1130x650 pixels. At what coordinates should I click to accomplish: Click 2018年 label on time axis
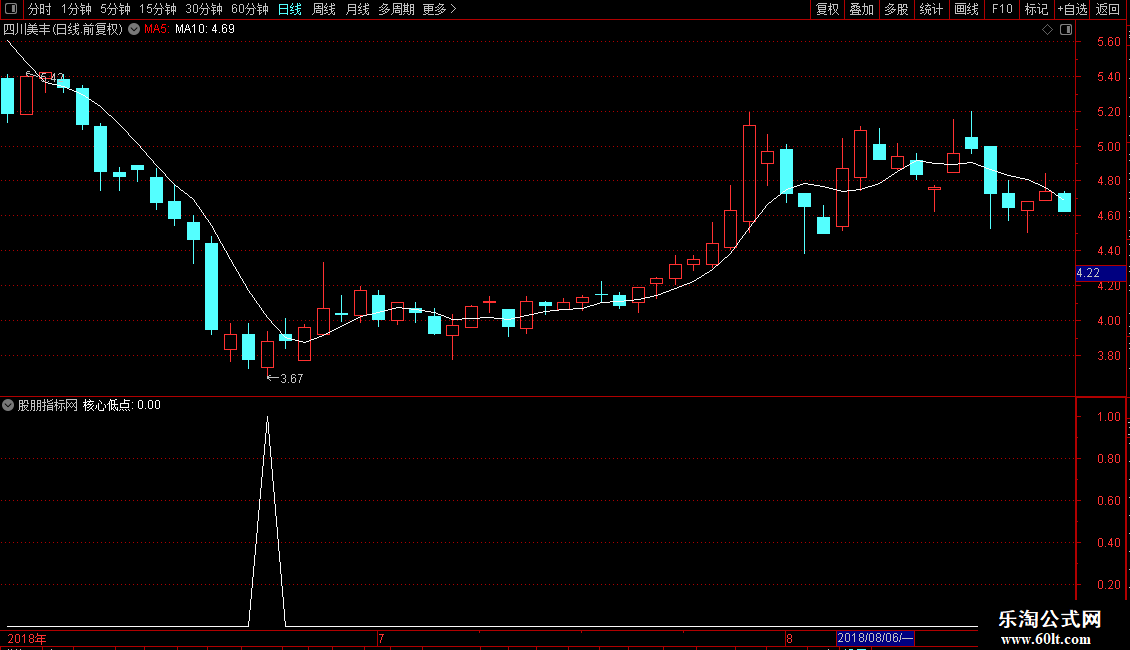click(27, 638)
